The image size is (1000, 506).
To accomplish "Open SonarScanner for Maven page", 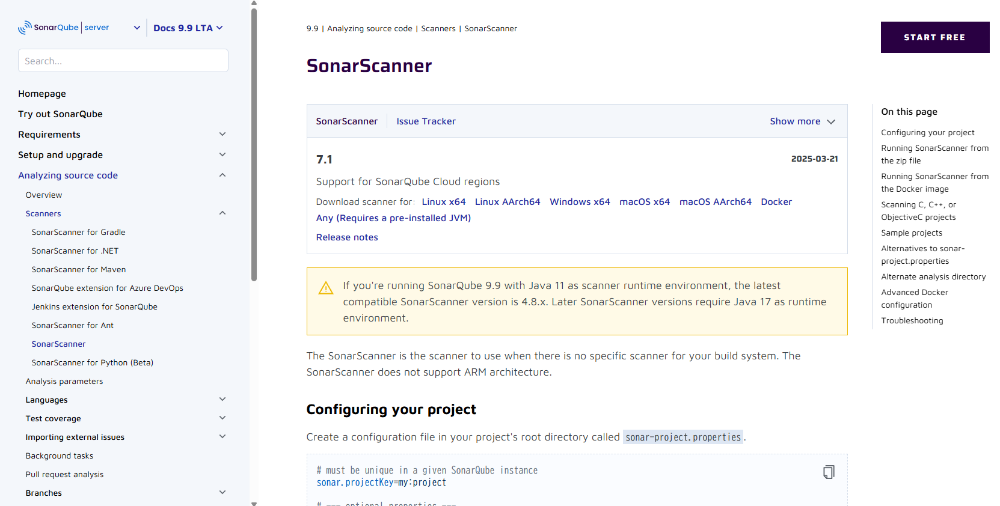I will click(79, 269).
